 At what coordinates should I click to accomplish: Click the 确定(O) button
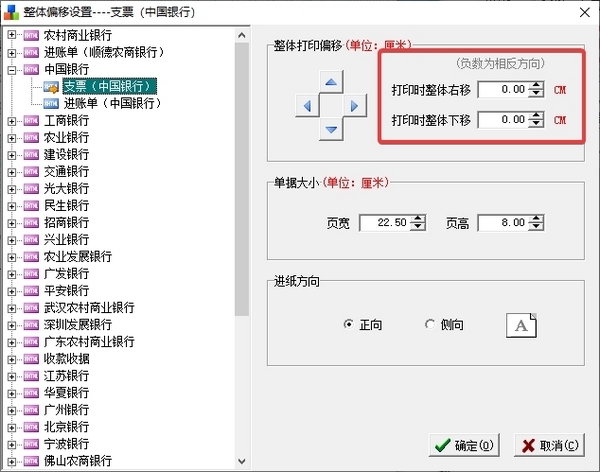click(x=464, y=445)
